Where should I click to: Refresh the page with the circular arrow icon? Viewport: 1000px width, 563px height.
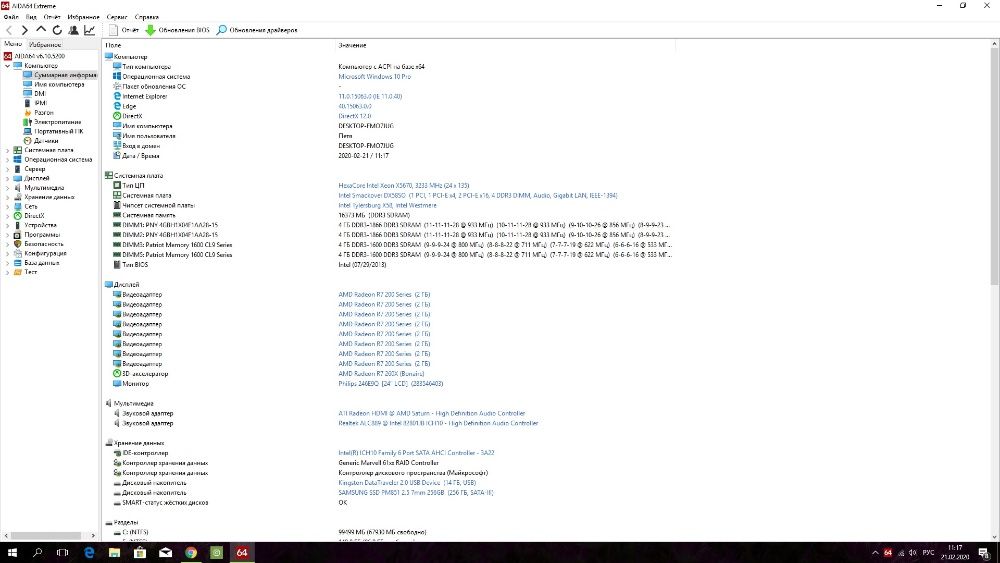tap(57, 30)
